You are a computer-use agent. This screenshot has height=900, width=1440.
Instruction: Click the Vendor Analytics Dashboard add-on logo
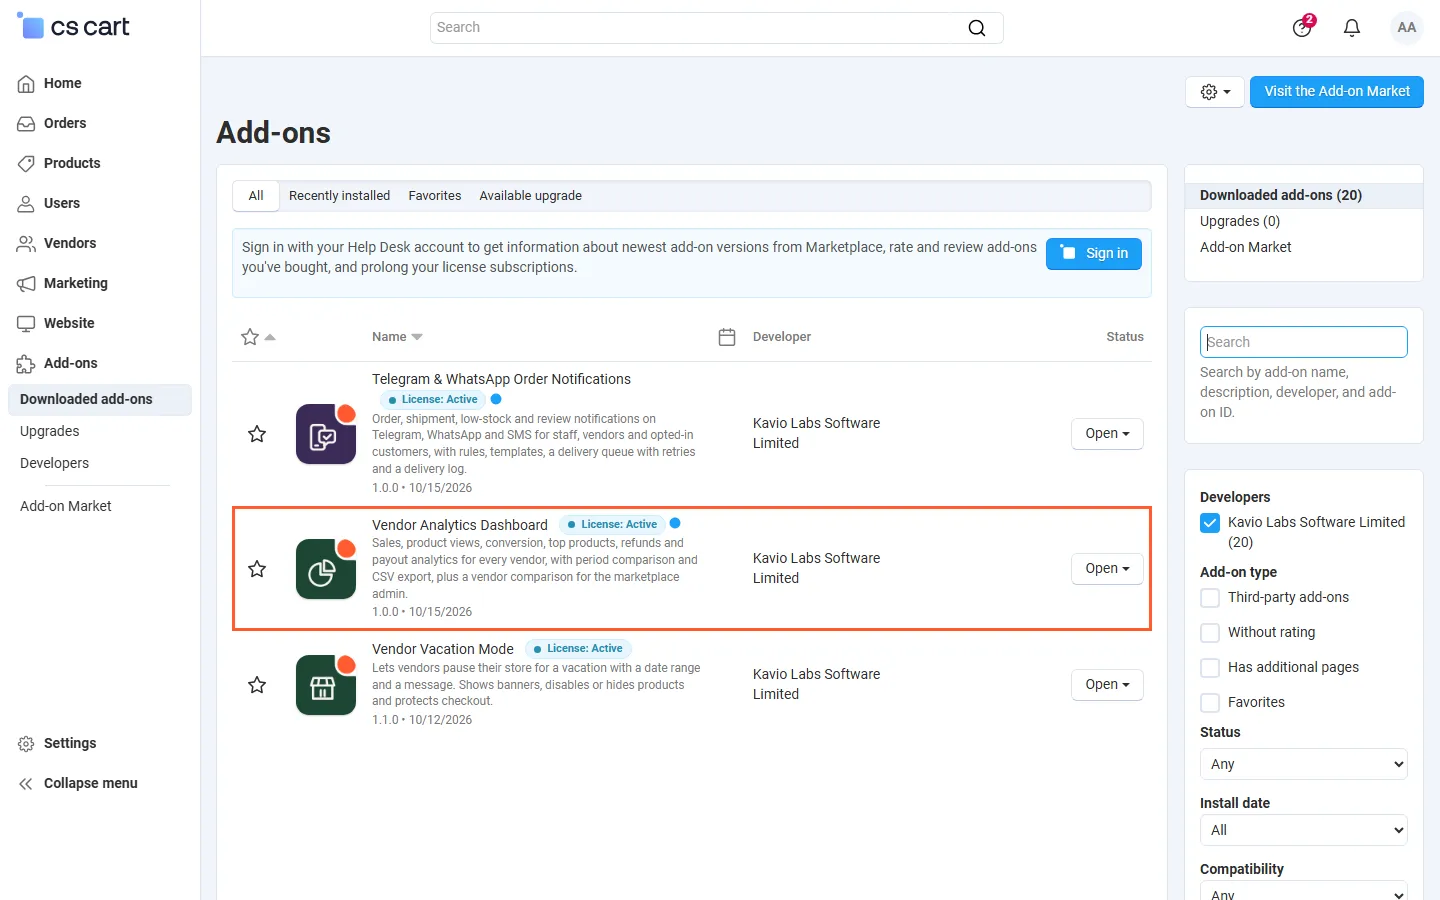[x=326, y=569]
